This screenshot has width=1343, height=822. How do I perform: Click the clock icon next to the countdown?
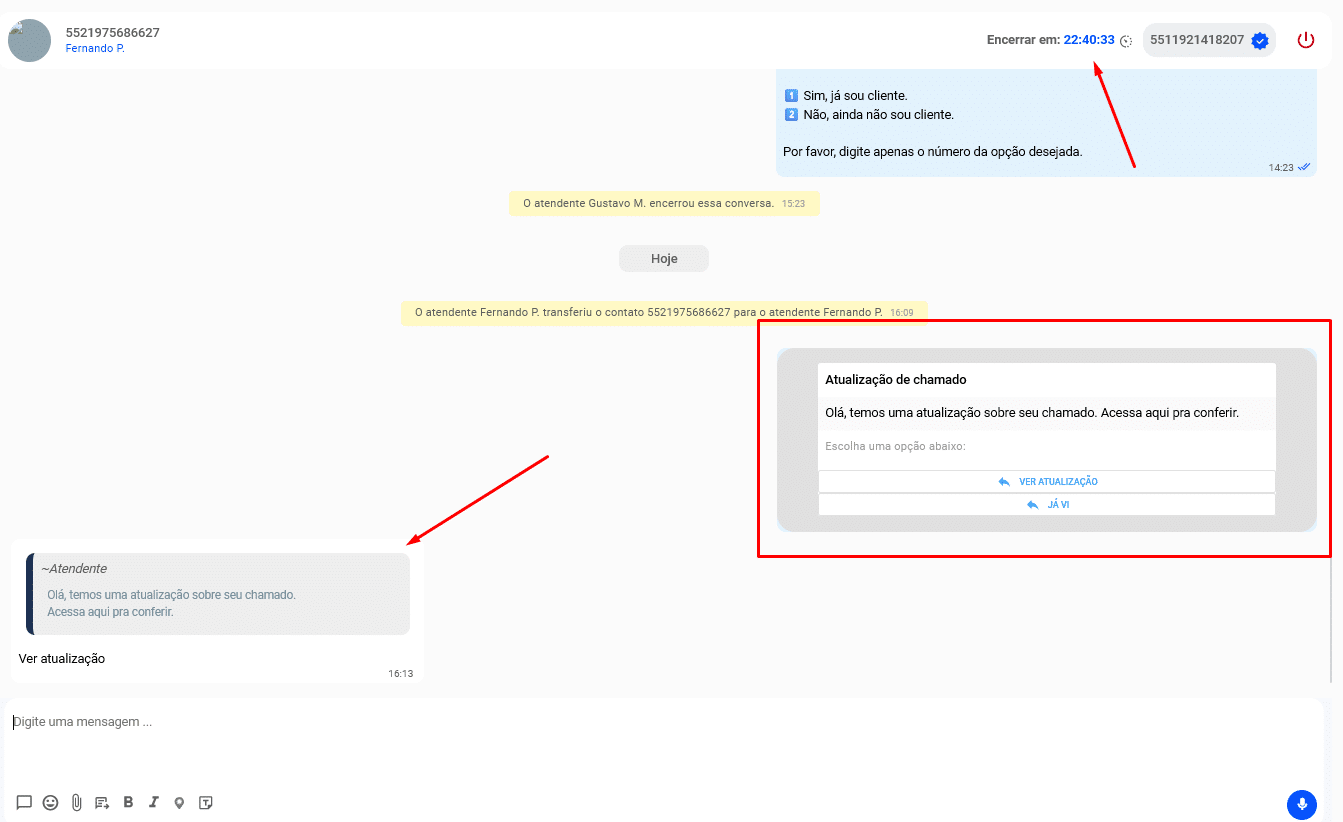tap(1126, 40)
